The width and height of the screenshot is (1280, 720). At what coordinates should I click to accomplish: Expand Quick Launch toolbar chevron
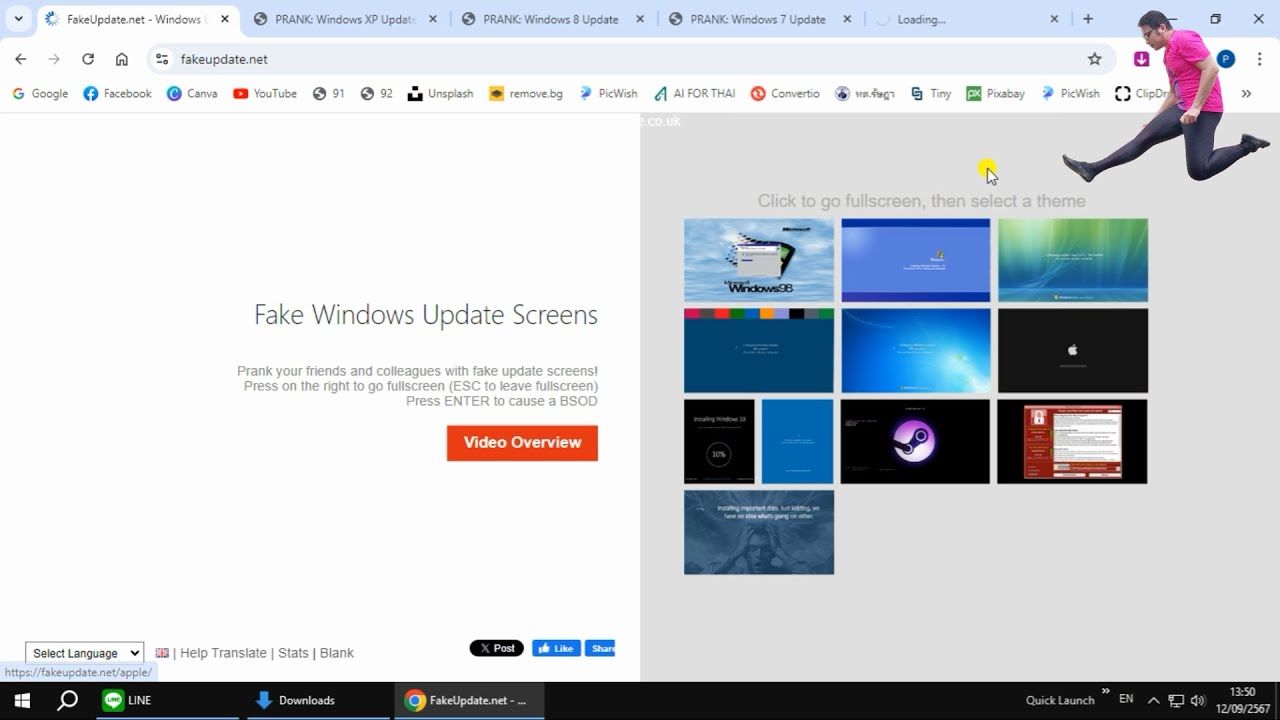[1105, 691]
